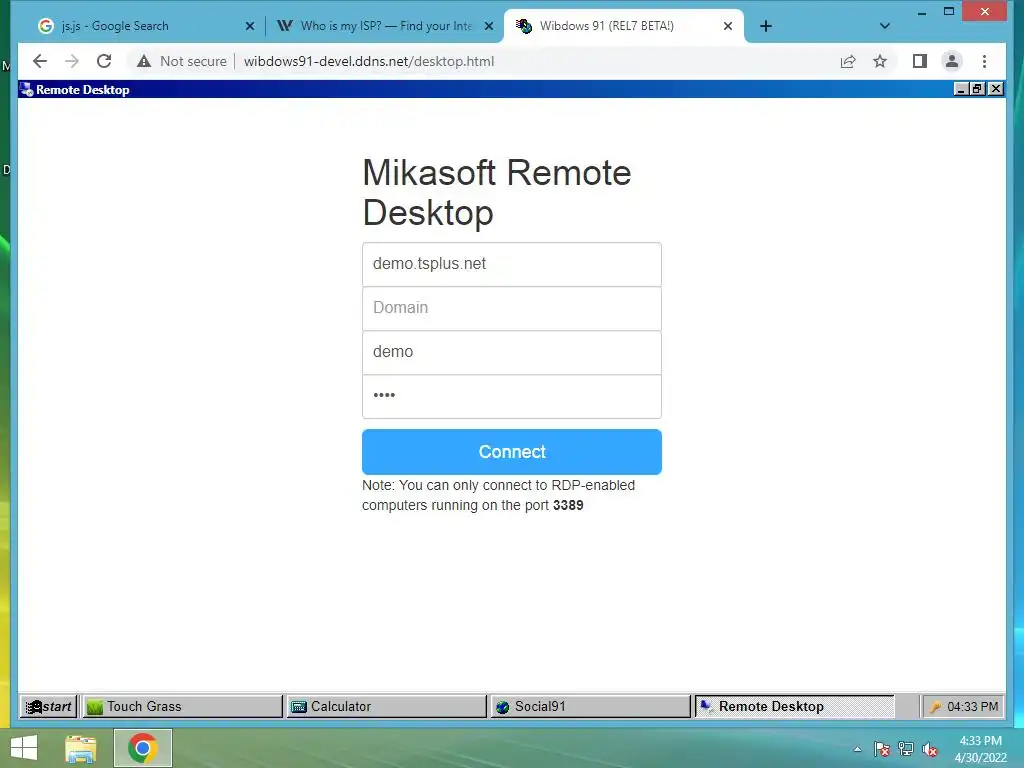
Task: Click the key icon in inner tray
Action: click(x=935, y=707)
